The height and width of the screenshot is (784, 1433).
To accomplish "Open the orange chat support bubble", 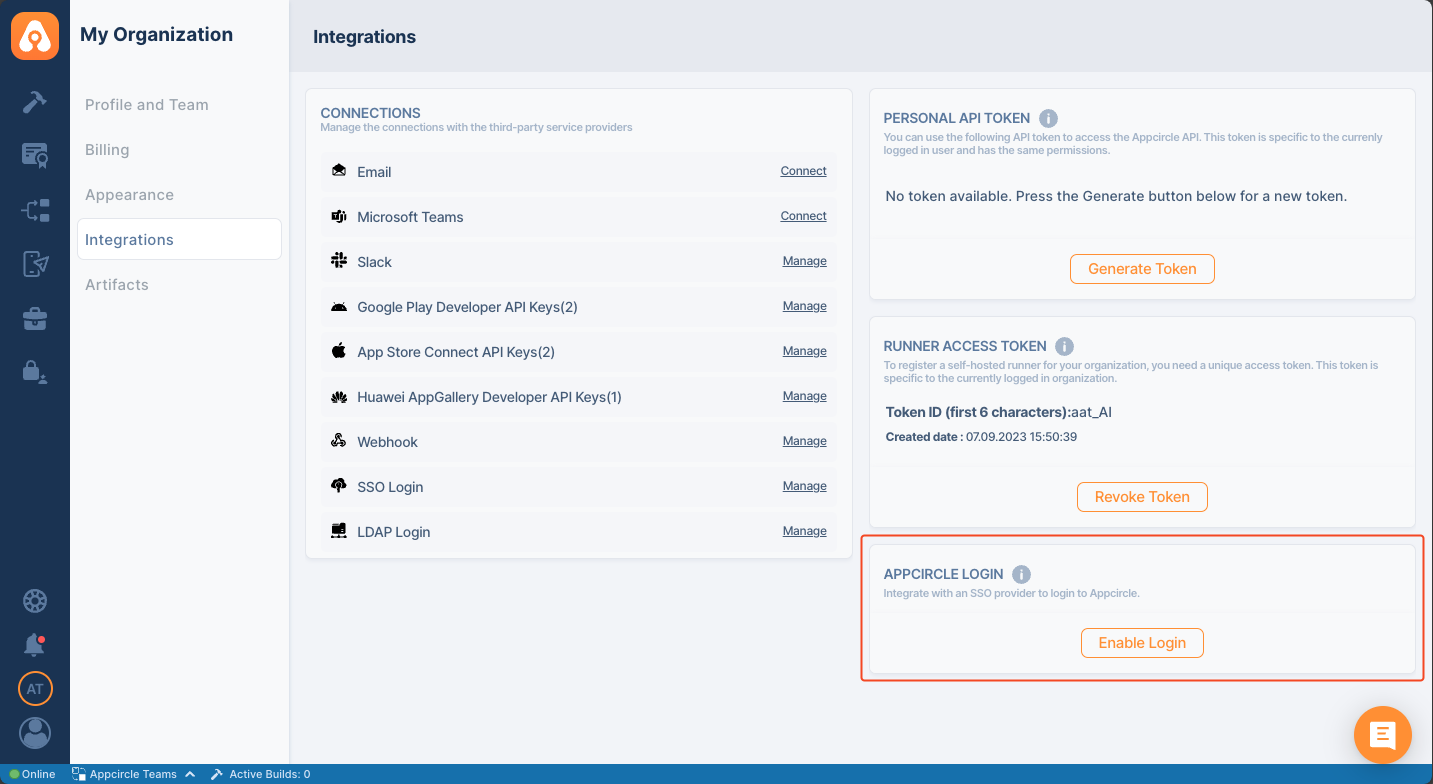I will (x=1382, y=735).
